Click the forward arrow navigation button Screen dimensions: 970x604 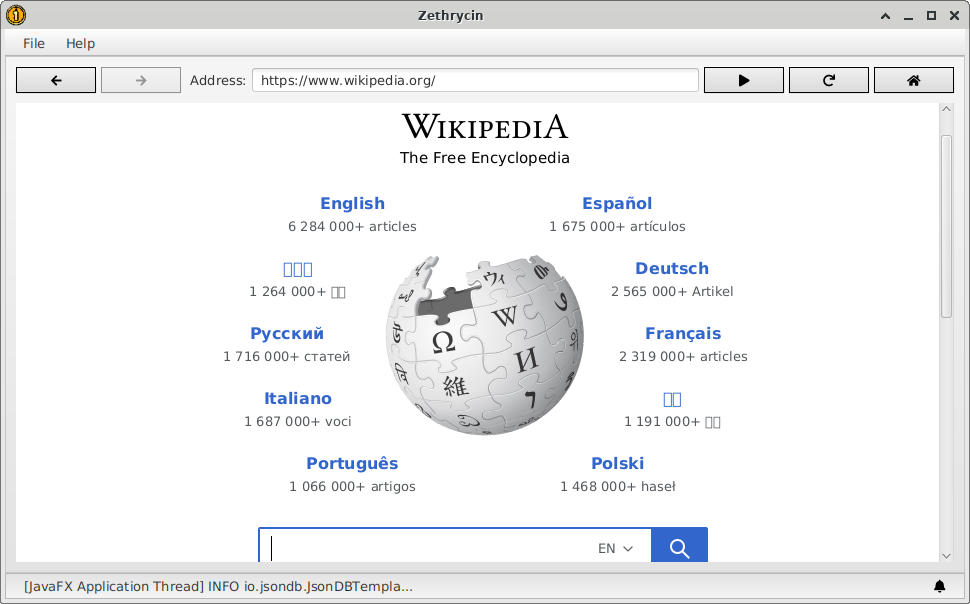[x=141, y=81]
